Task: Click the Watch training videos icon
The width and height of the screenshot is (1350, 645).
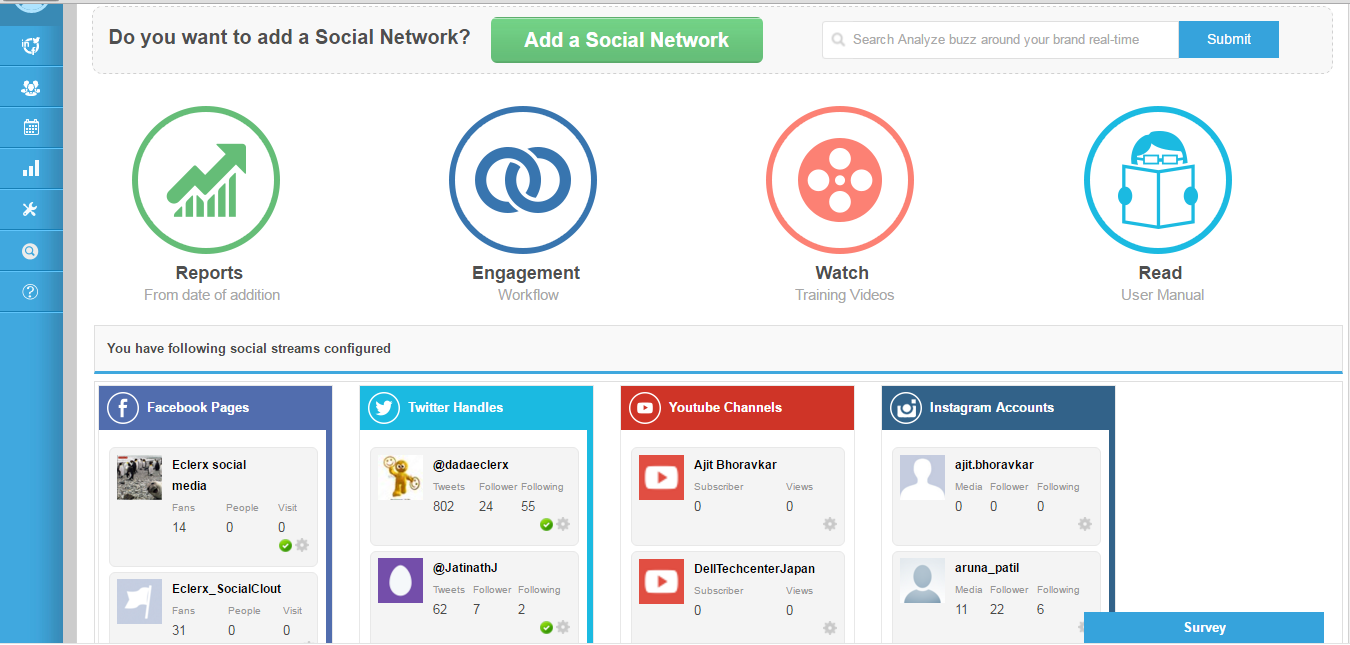Action: 840,181
